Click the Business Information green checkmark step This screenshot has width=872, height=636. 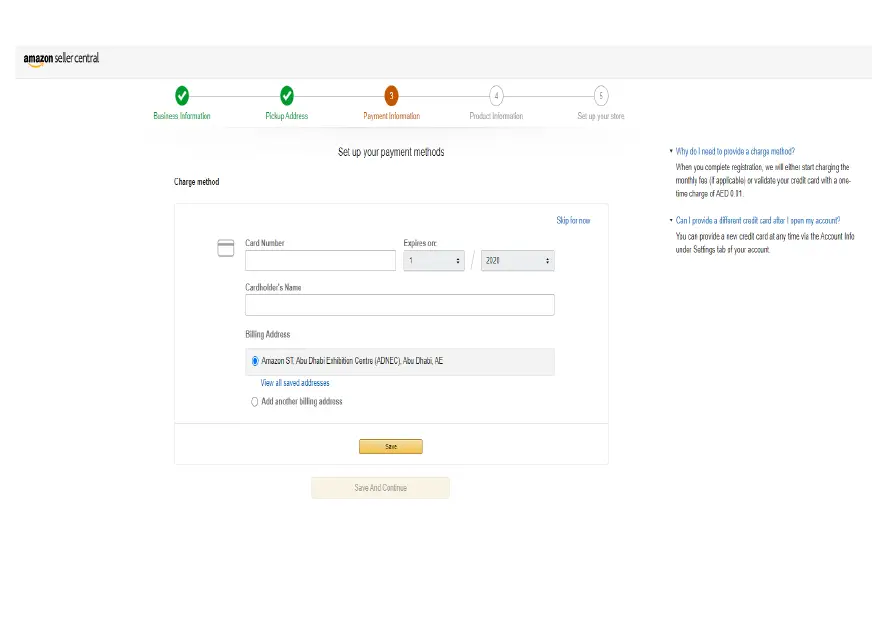point(182,95)
